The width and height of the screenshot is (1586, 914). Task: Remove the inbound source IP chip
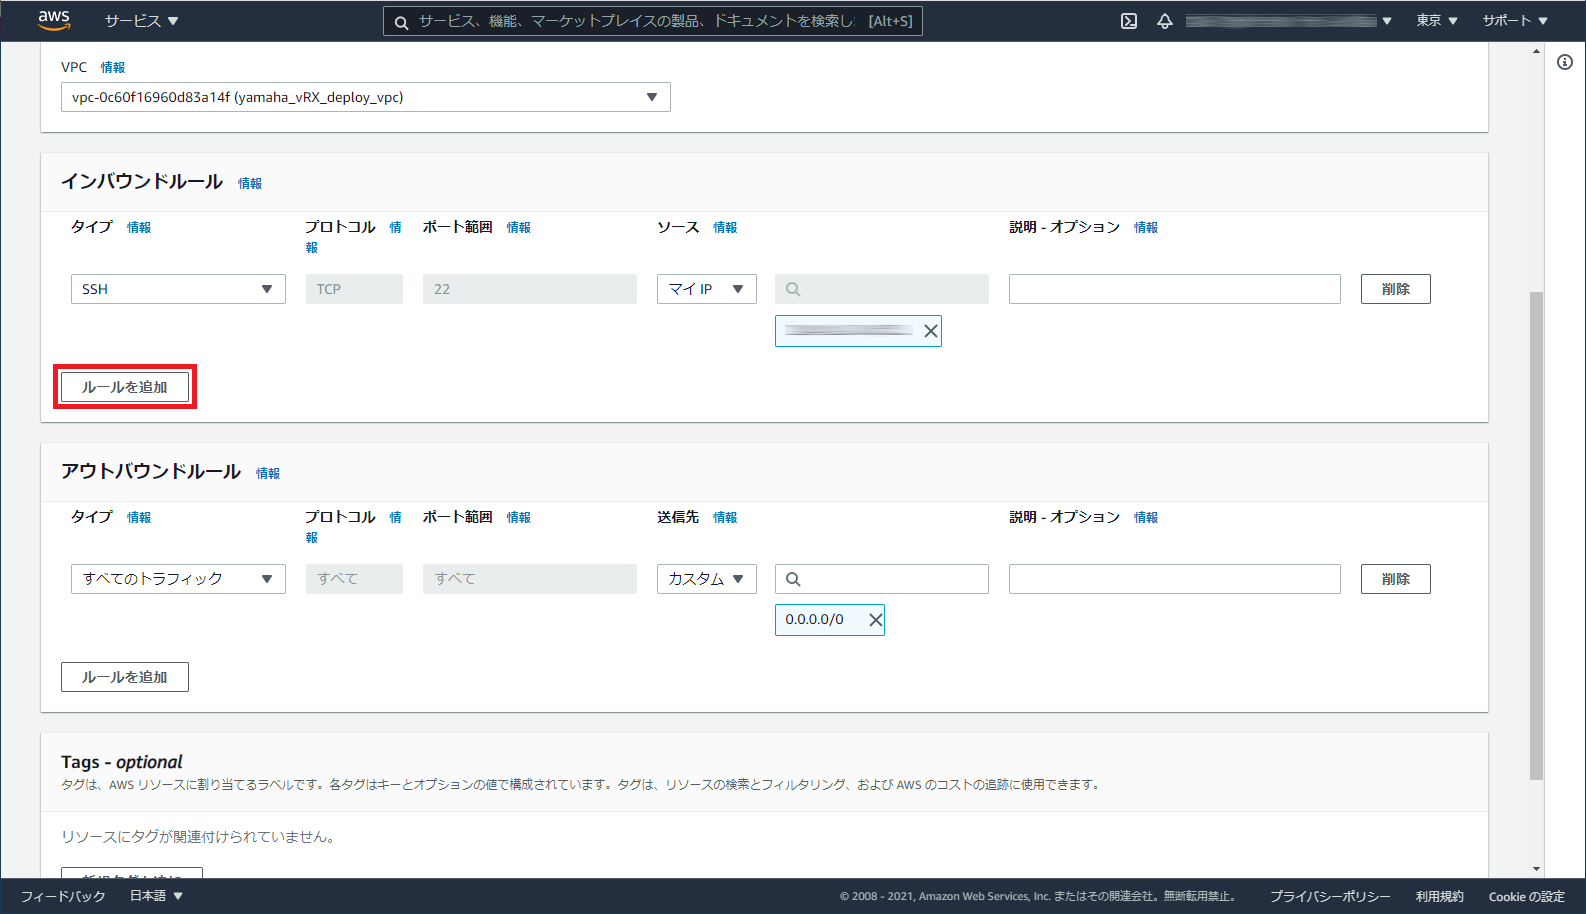[x=930, y=331]
